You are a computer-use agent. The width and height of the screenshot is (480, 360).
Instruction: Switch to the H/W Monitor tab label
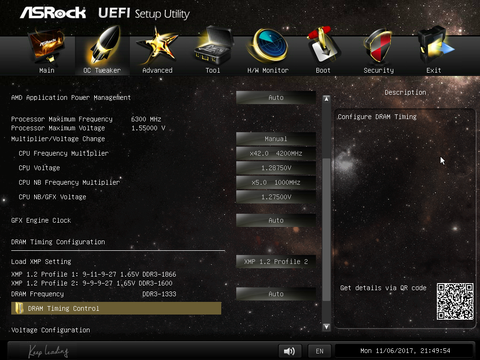268,70
